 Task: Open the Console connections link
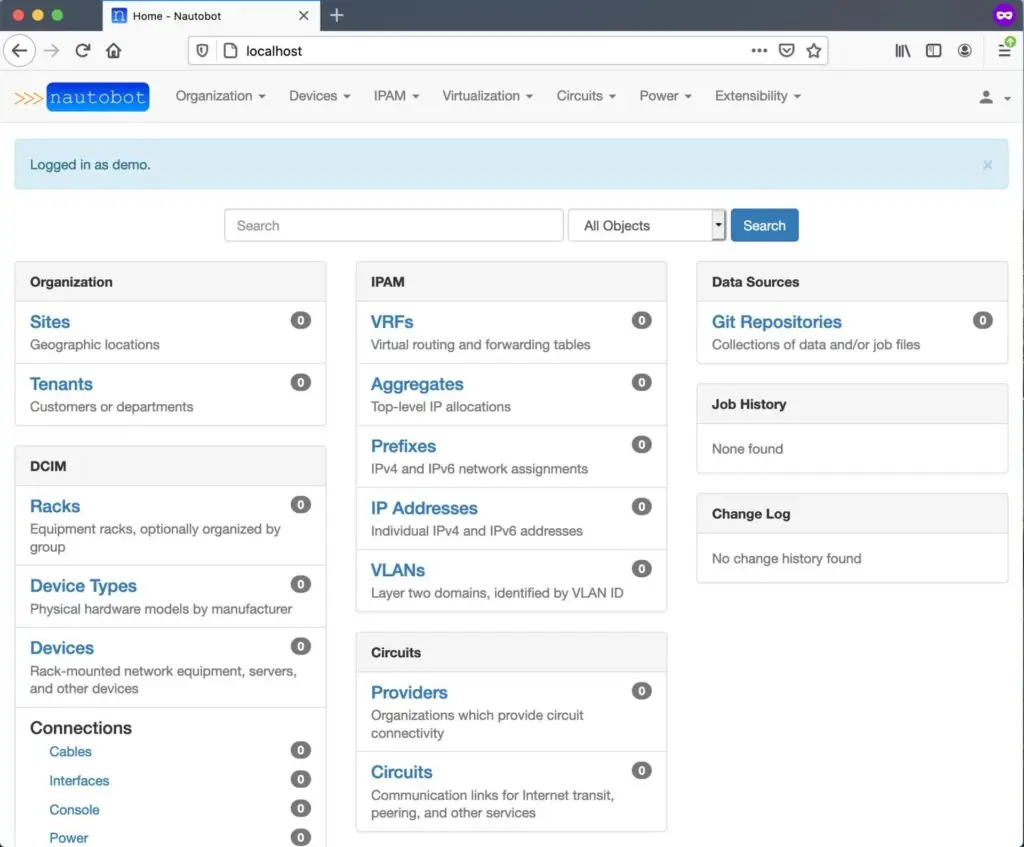point(74,810)
